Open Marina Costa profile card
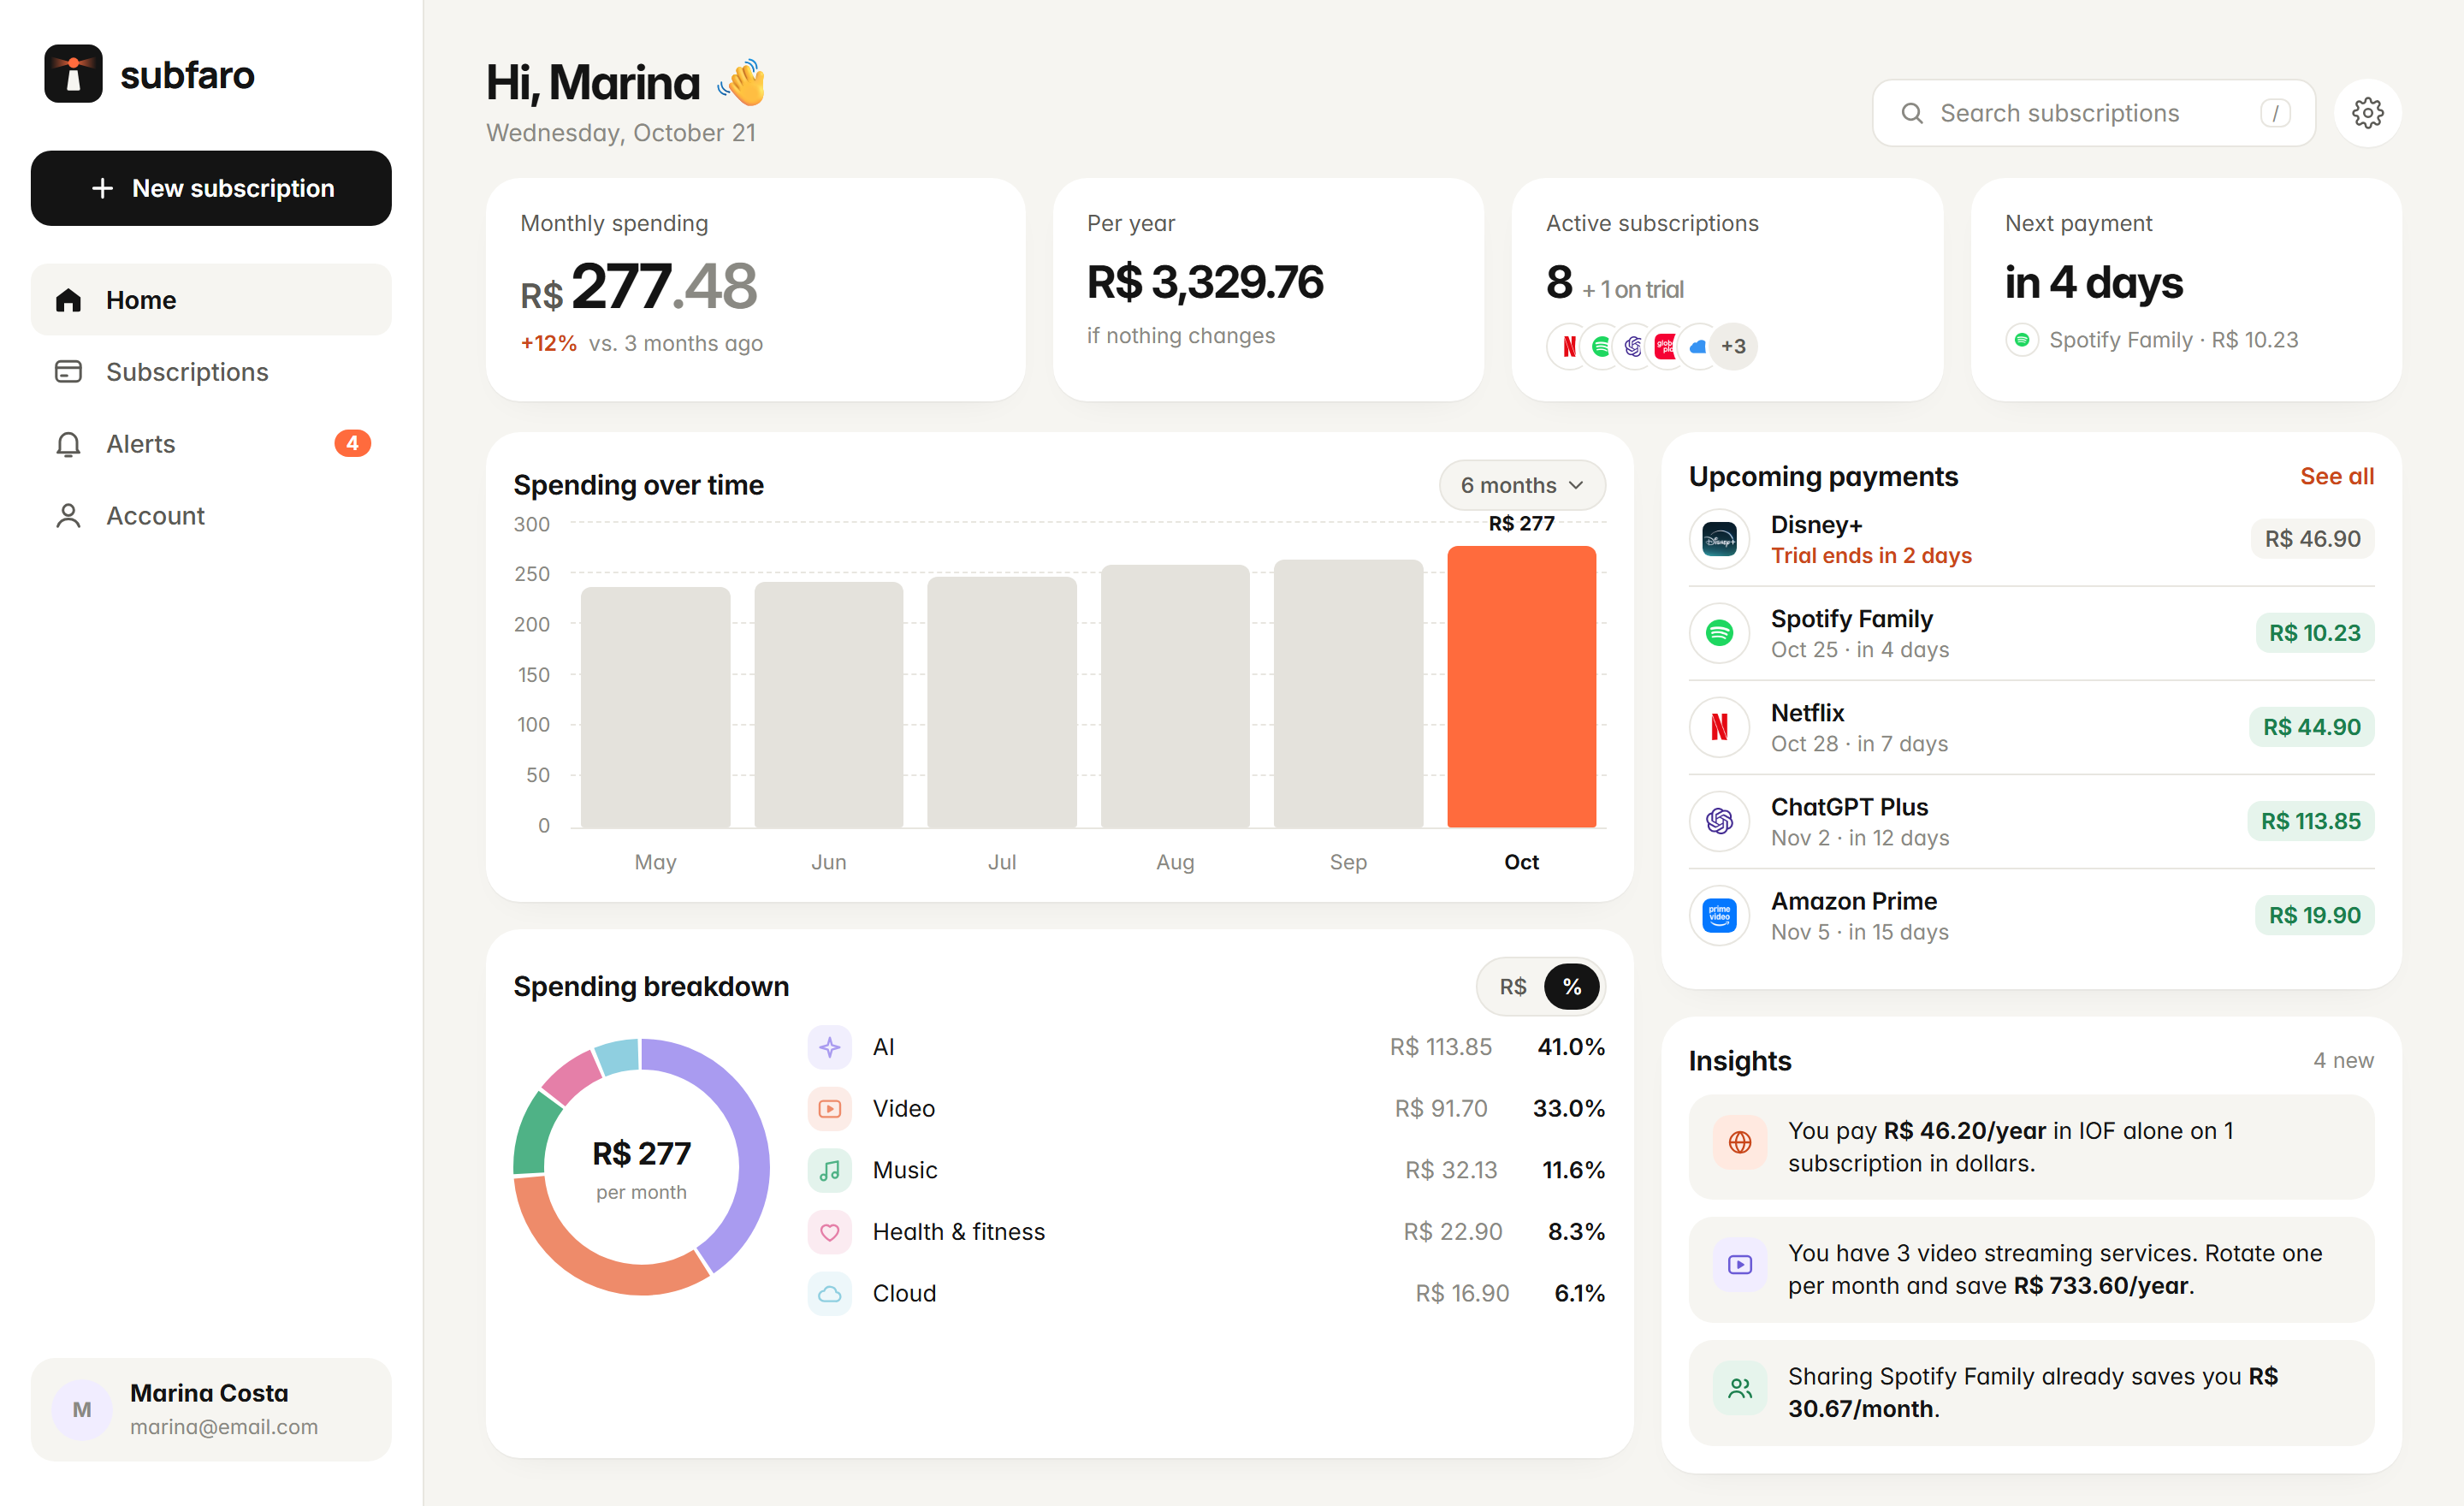 211,1409
